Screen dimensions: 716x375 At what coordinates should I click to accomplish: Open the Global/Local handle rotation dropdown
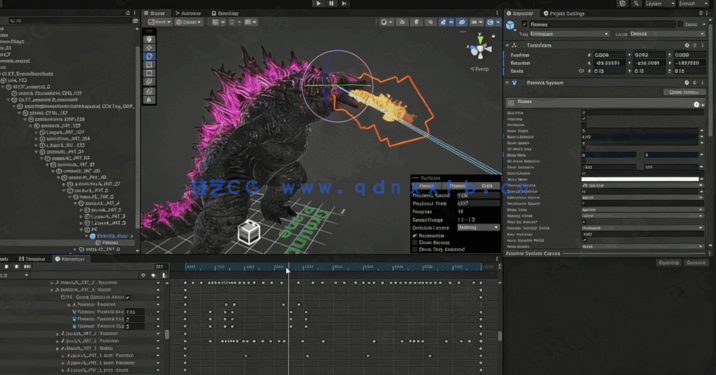(x=189, y=22)
